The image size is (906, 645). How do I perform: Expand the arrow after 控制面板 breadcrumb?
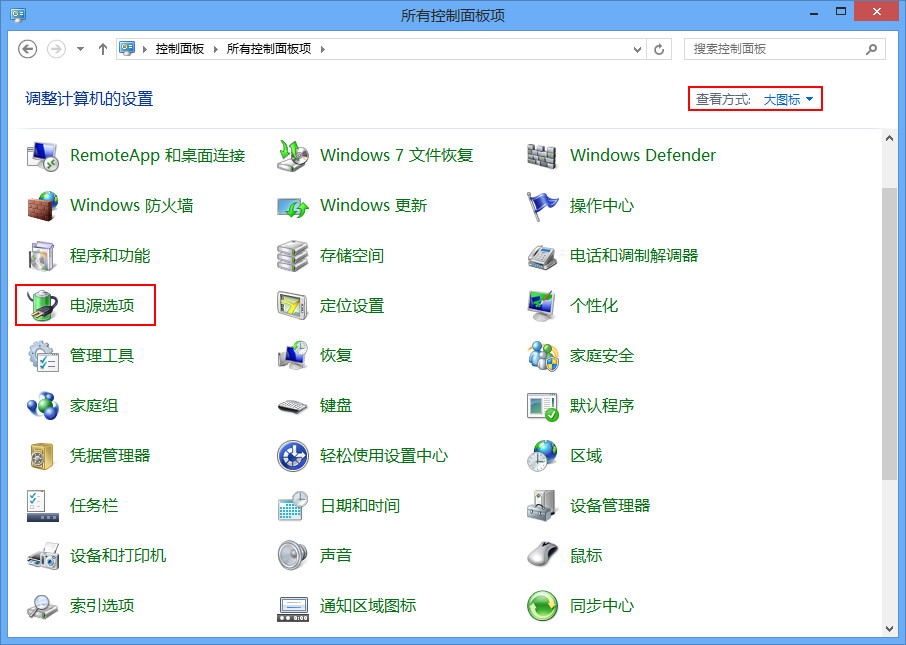click(216, 49)
